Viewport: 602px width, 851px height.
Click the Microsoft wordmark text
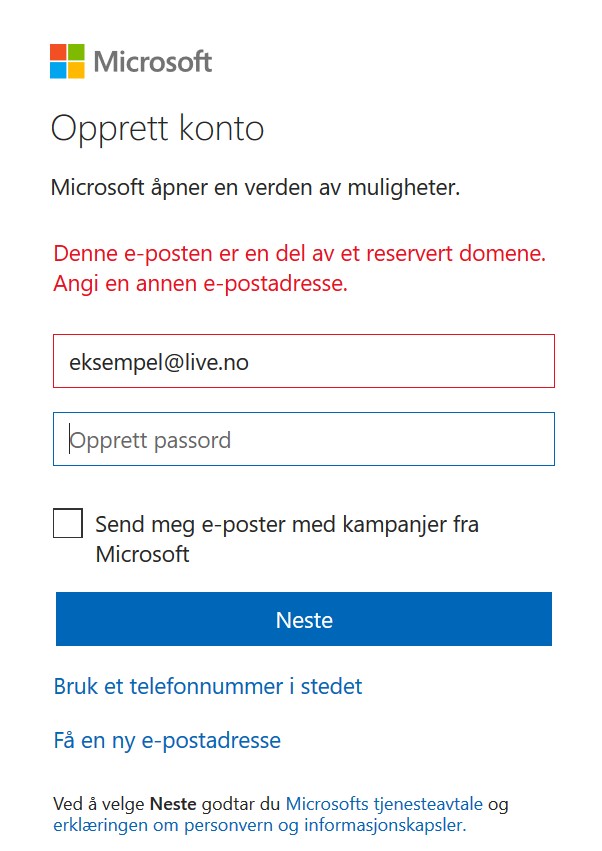tap(153, 61)
